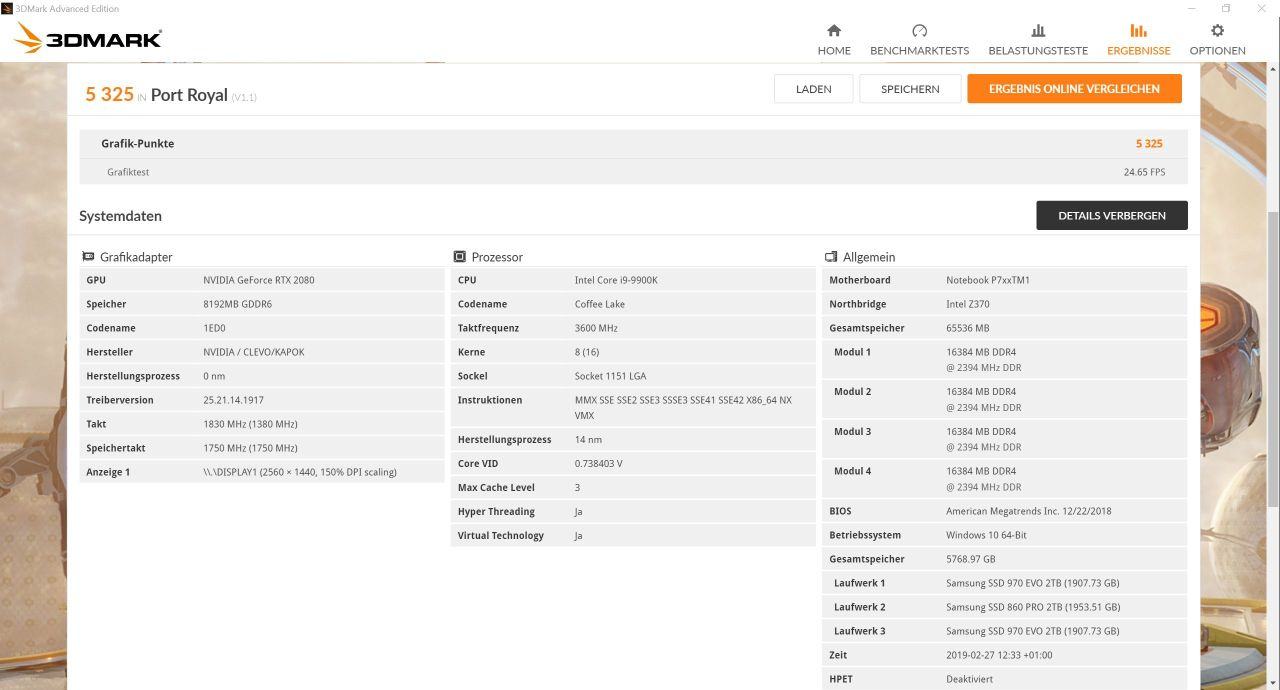Viewport: 1280px width, 690px height.
Task: Click the Grafikadapter section icon
Action: [88, 257]
